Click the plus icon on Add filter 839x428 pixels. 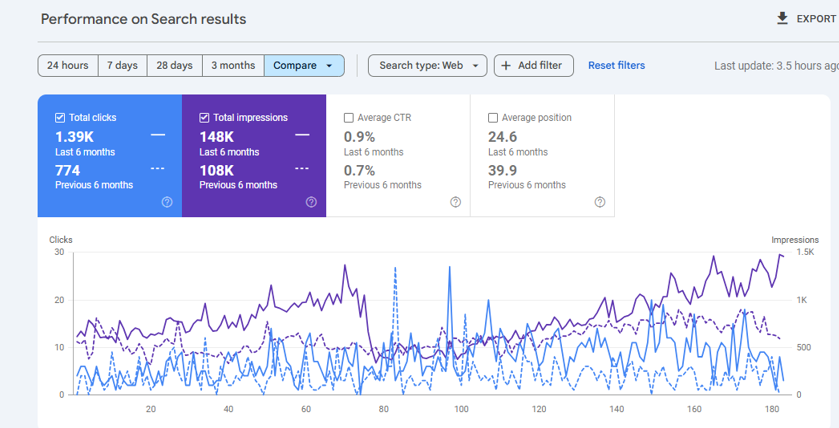[506, 66]
